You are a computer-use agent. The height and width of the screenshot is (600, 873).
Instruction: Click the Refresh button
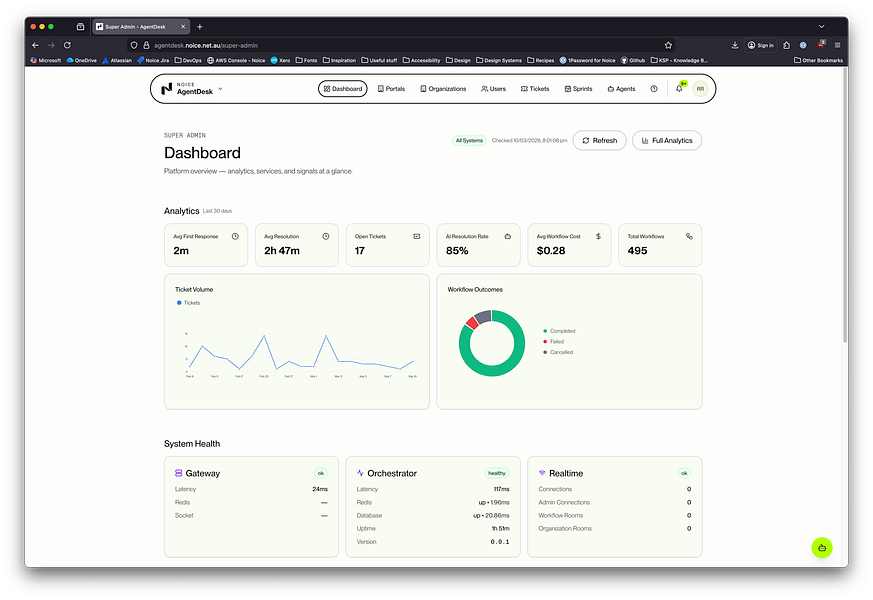pyautogui.click(x=600, y=140)
